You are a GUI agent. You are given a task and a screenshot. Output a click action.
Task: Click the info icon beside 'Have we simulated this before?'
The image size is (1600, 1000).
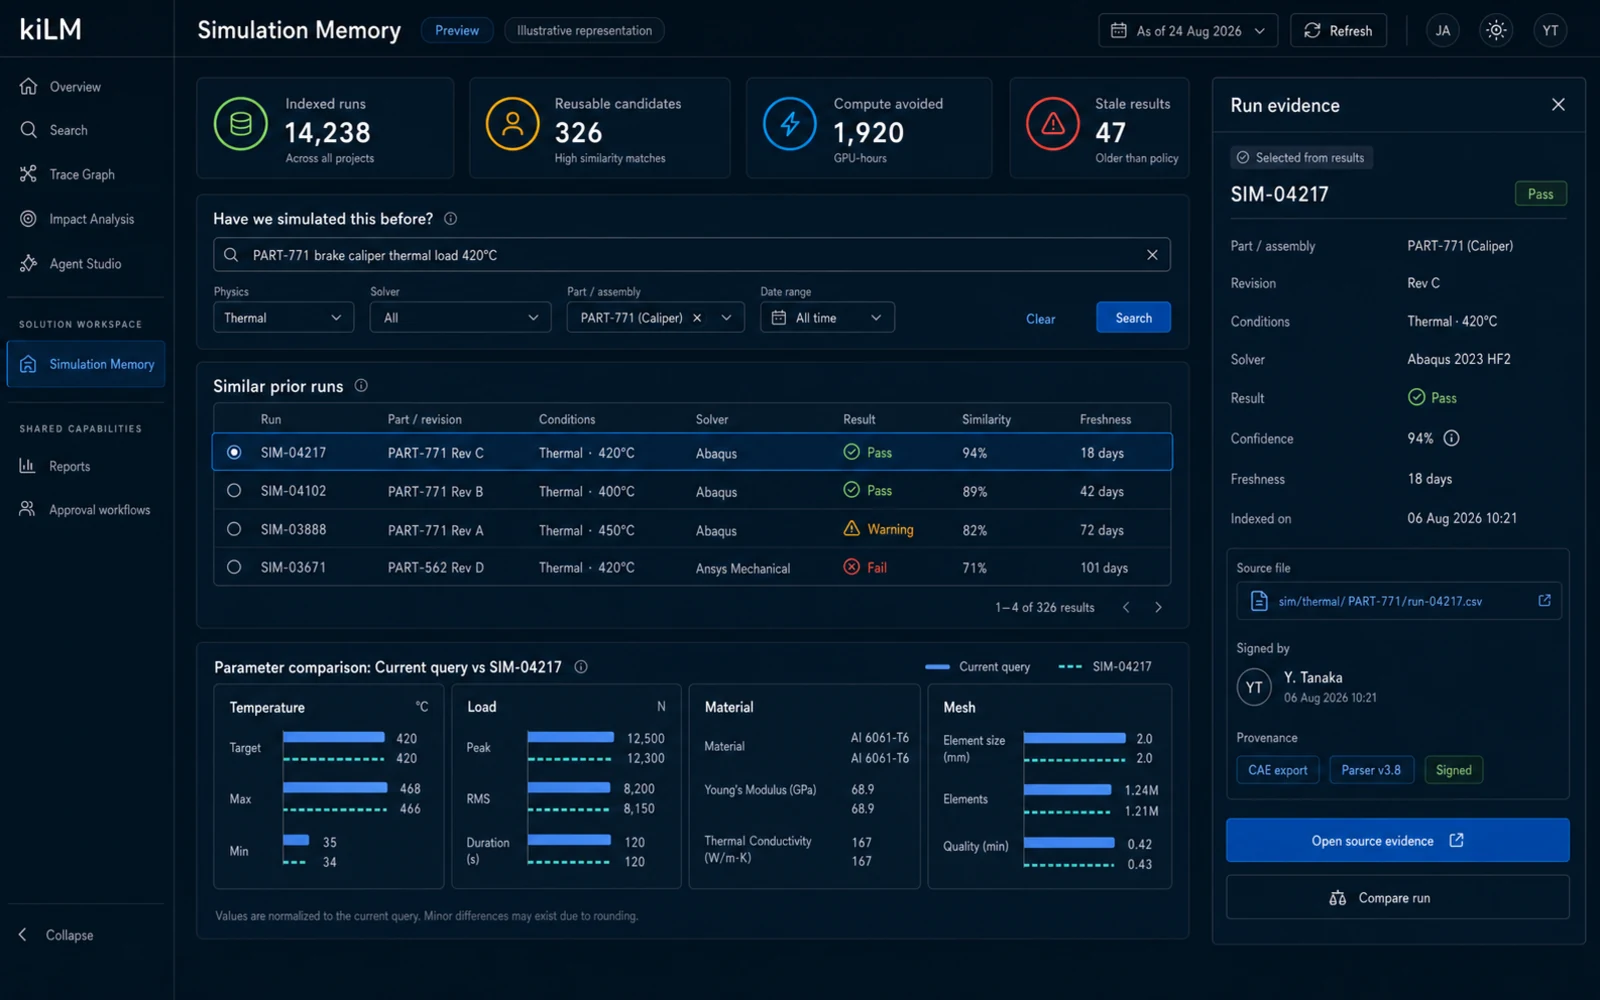451,219
